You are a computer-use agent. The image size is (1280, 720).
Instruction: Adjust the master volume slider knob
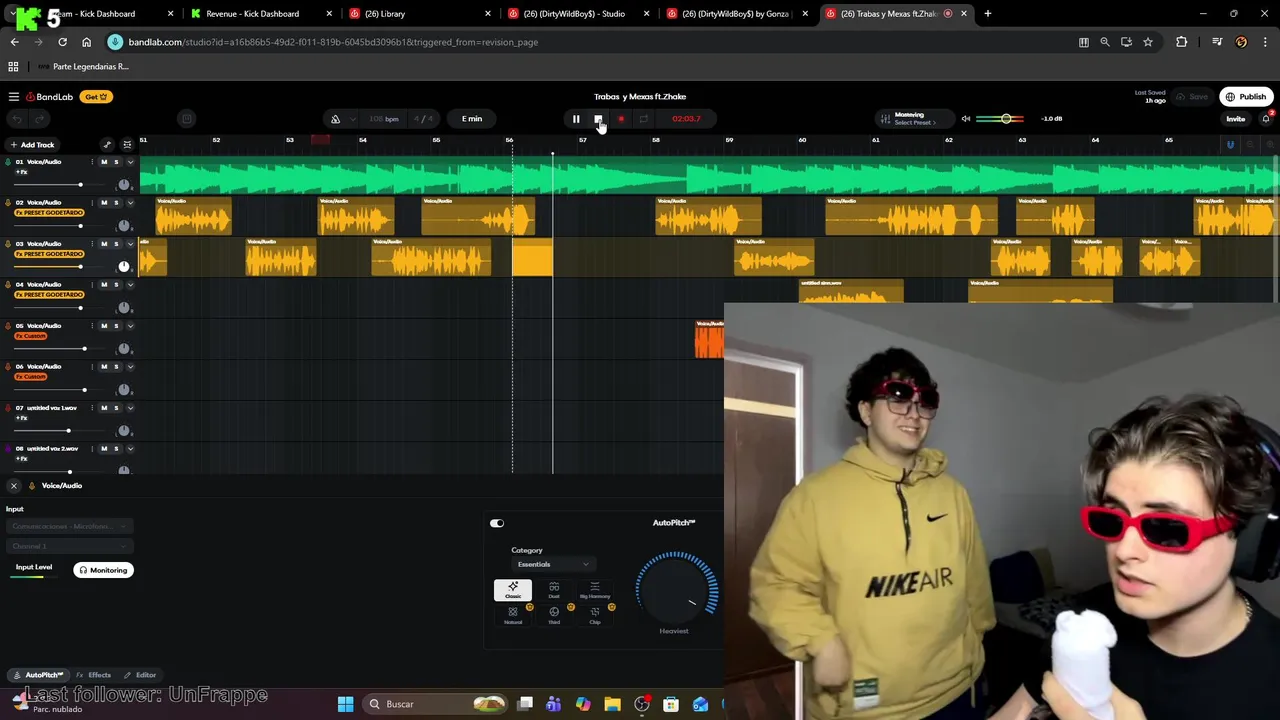tap(1006, 119)
